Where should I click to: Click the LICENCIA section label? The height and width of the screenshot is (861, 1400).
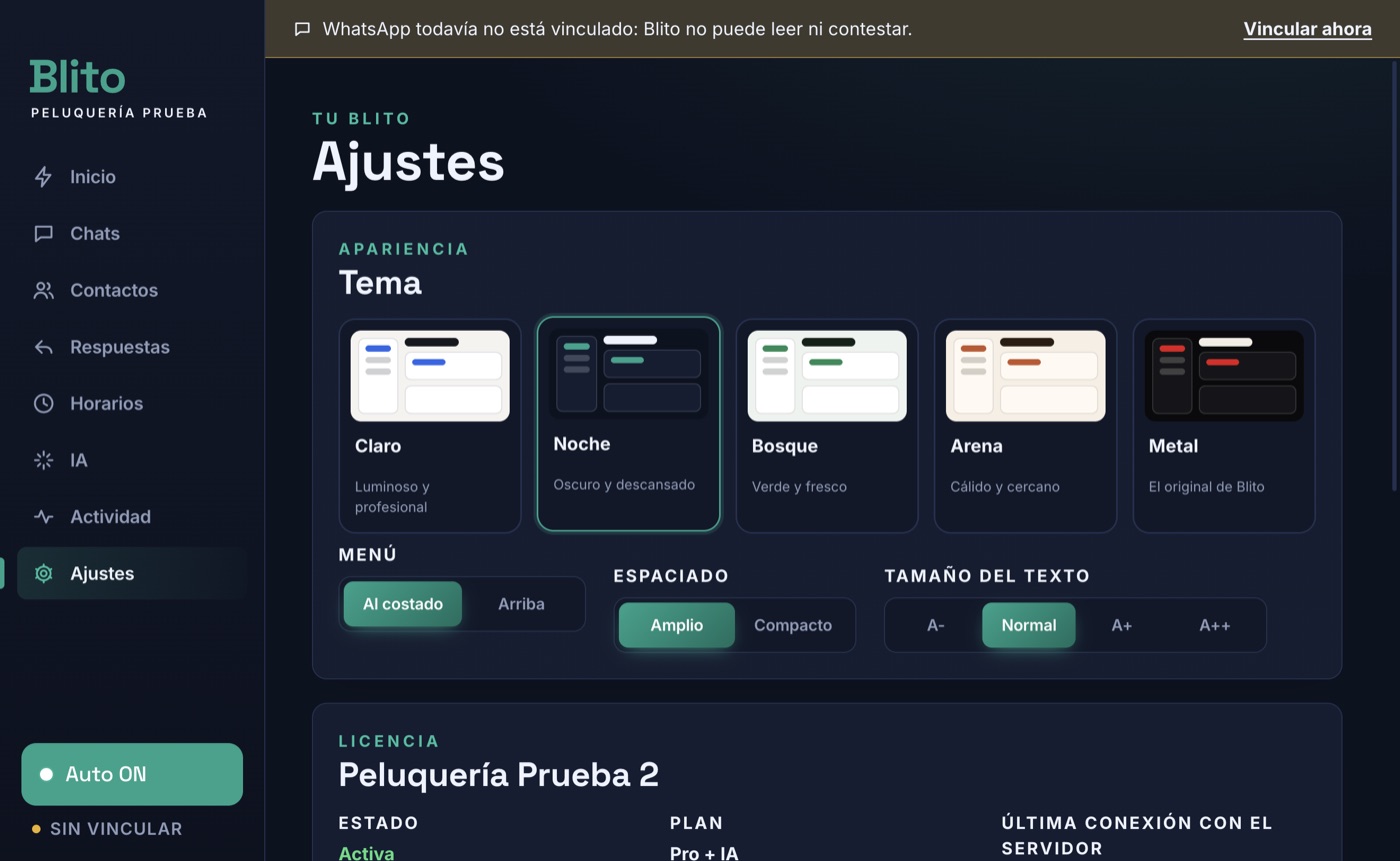pyautogui.click(x=389, y=741)
